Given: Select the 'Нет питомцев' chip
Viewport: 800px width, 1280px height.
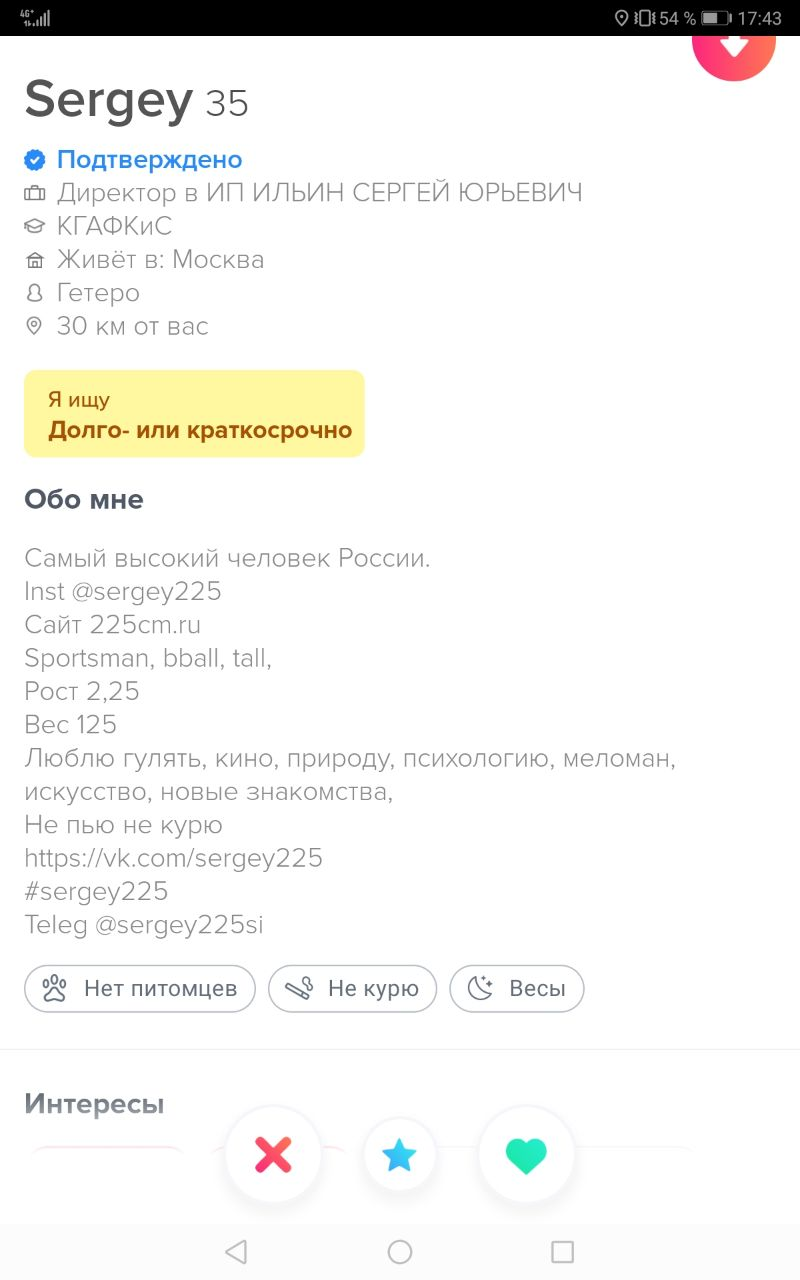Looking at the screenshot, I should [140, 989].
